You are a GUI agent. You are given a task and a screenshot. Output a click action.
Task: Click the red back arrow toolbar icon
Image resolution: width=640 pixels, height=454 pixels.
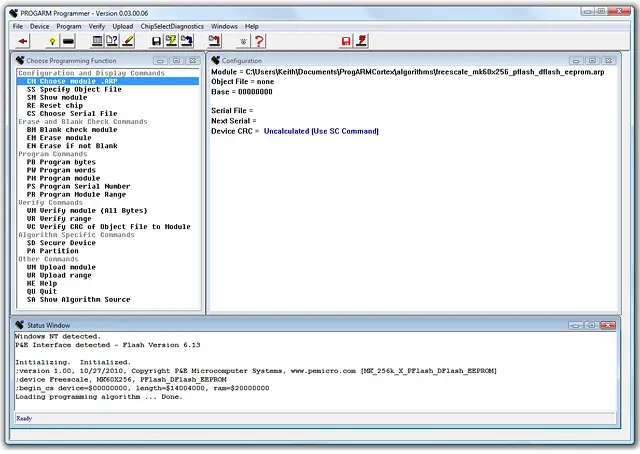click(x=23, y=41)
